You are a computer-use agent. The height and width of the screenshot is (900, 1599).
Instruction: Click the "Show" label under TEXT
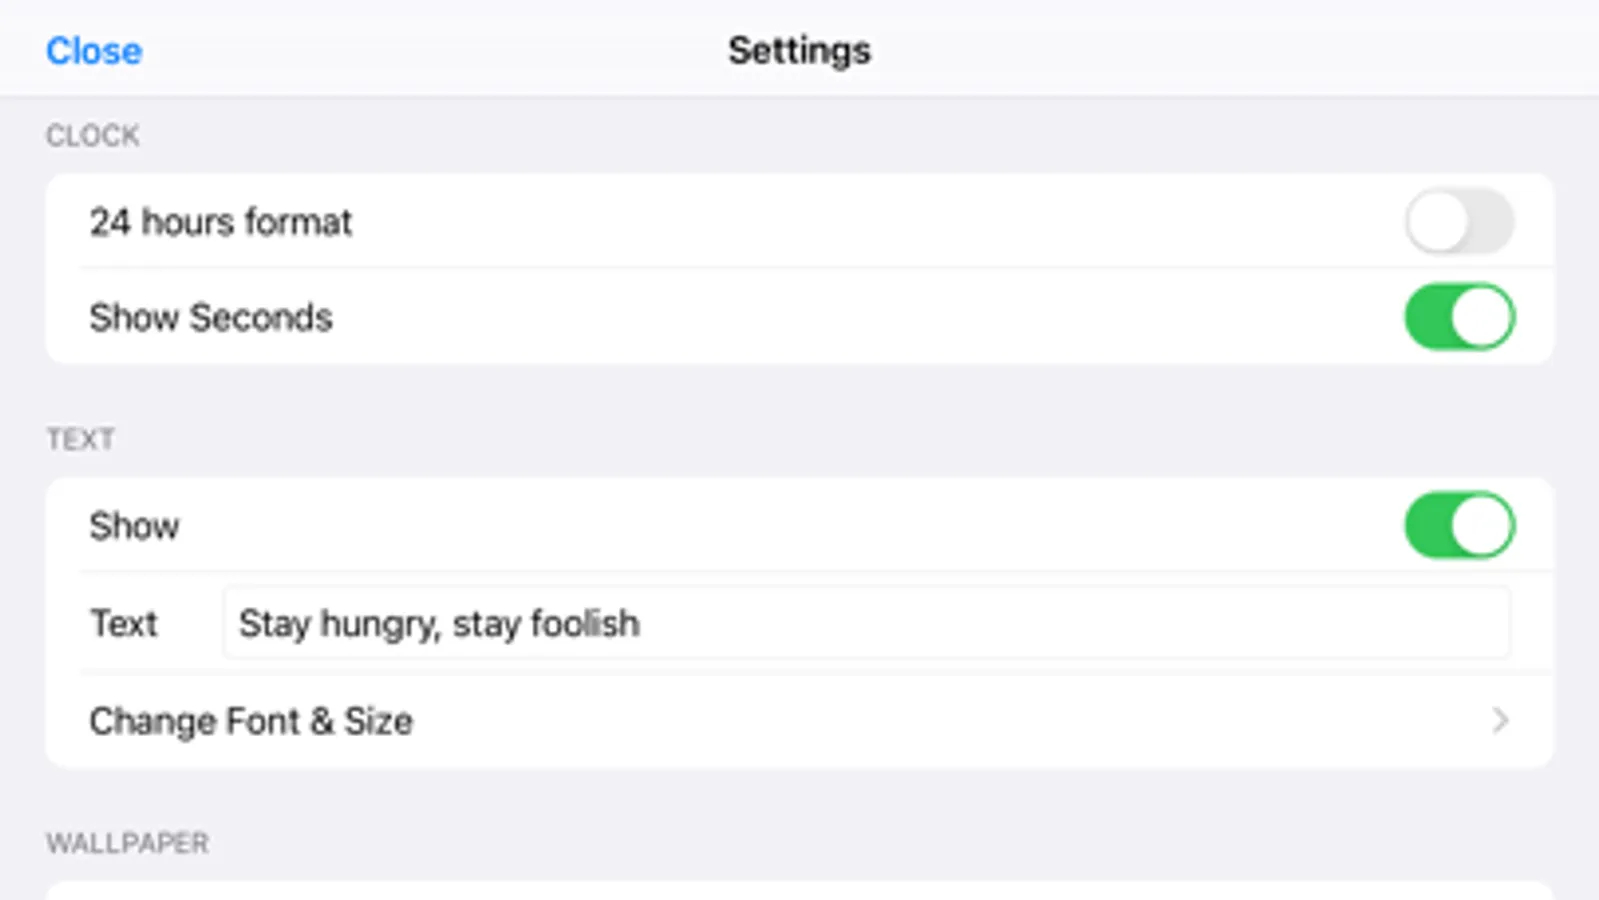[135, 526]
